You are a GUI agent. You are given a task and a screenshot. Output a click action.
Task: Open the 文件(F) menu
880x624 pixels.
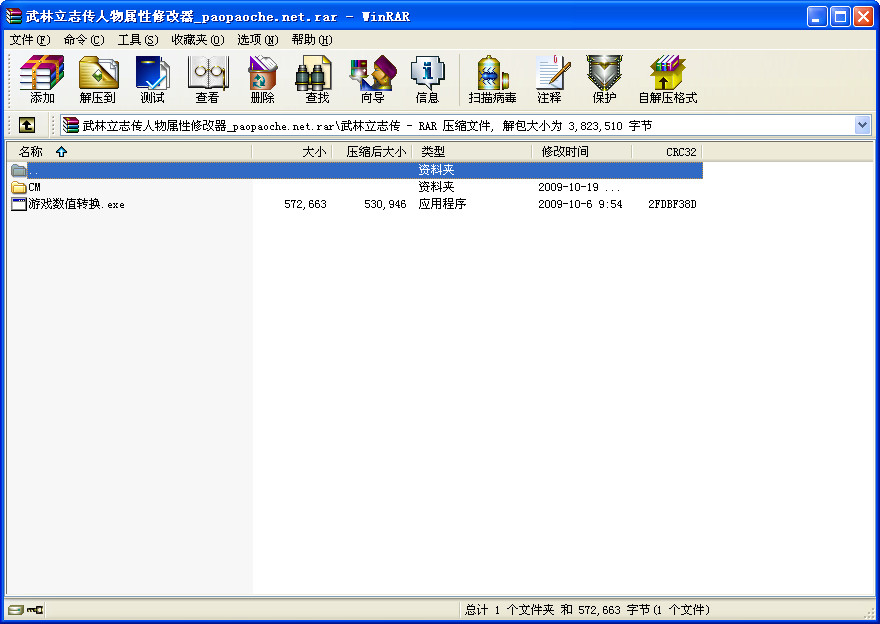30,40
